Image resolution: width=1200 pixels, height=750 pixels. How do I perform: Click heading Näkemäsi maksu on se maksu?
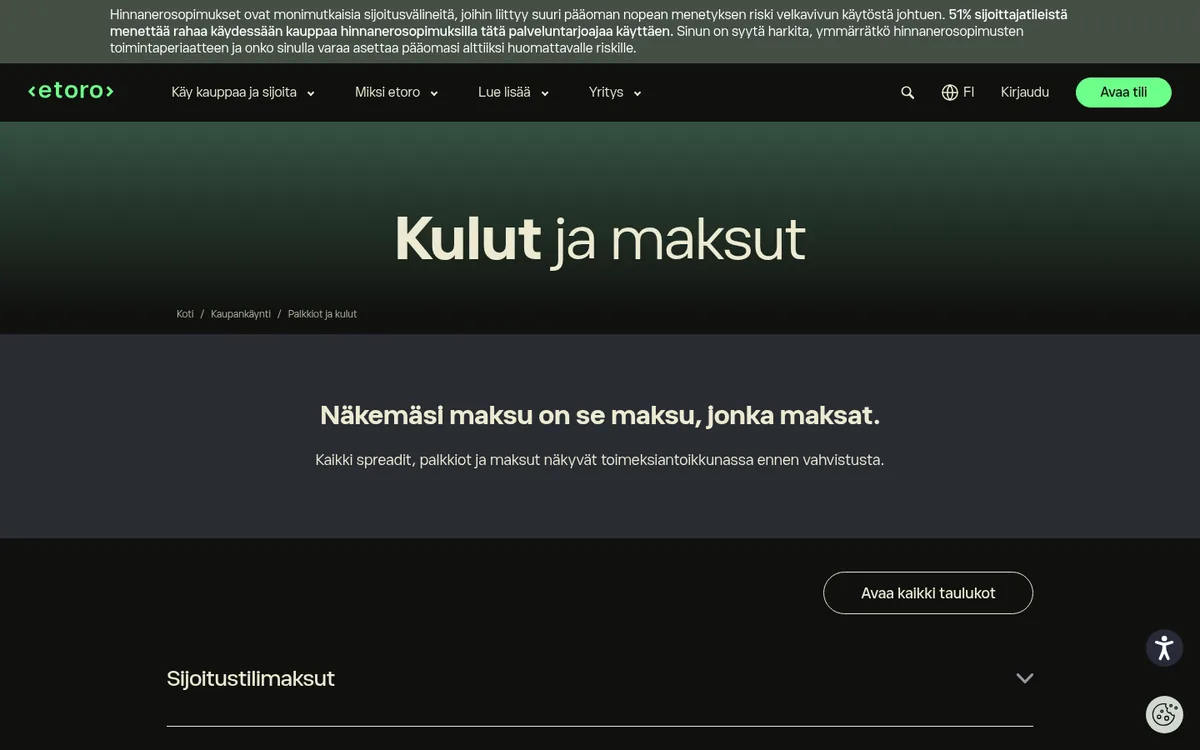[600, 415]
